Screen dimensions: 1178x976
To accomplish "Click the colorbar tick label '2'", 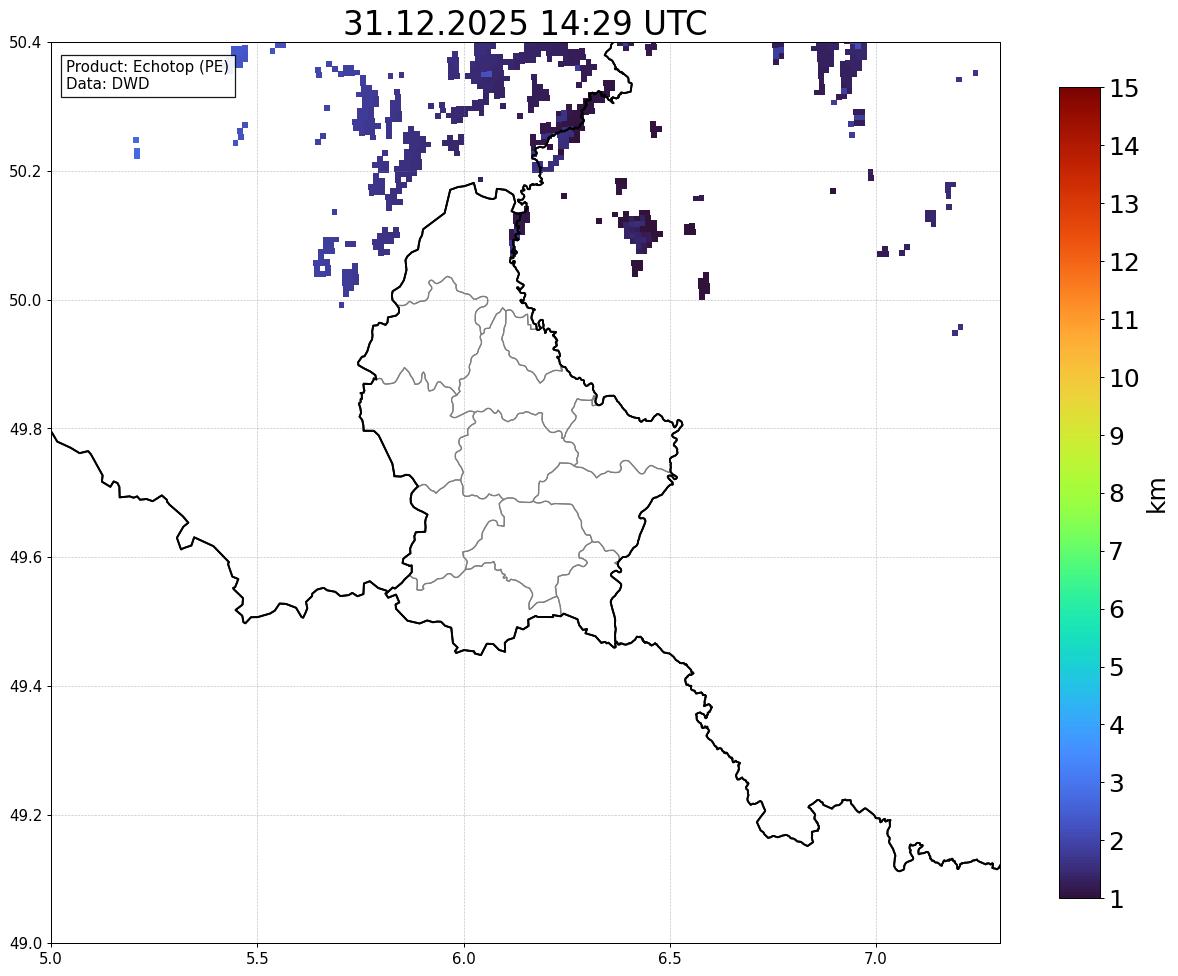I will pos(1117,841).
